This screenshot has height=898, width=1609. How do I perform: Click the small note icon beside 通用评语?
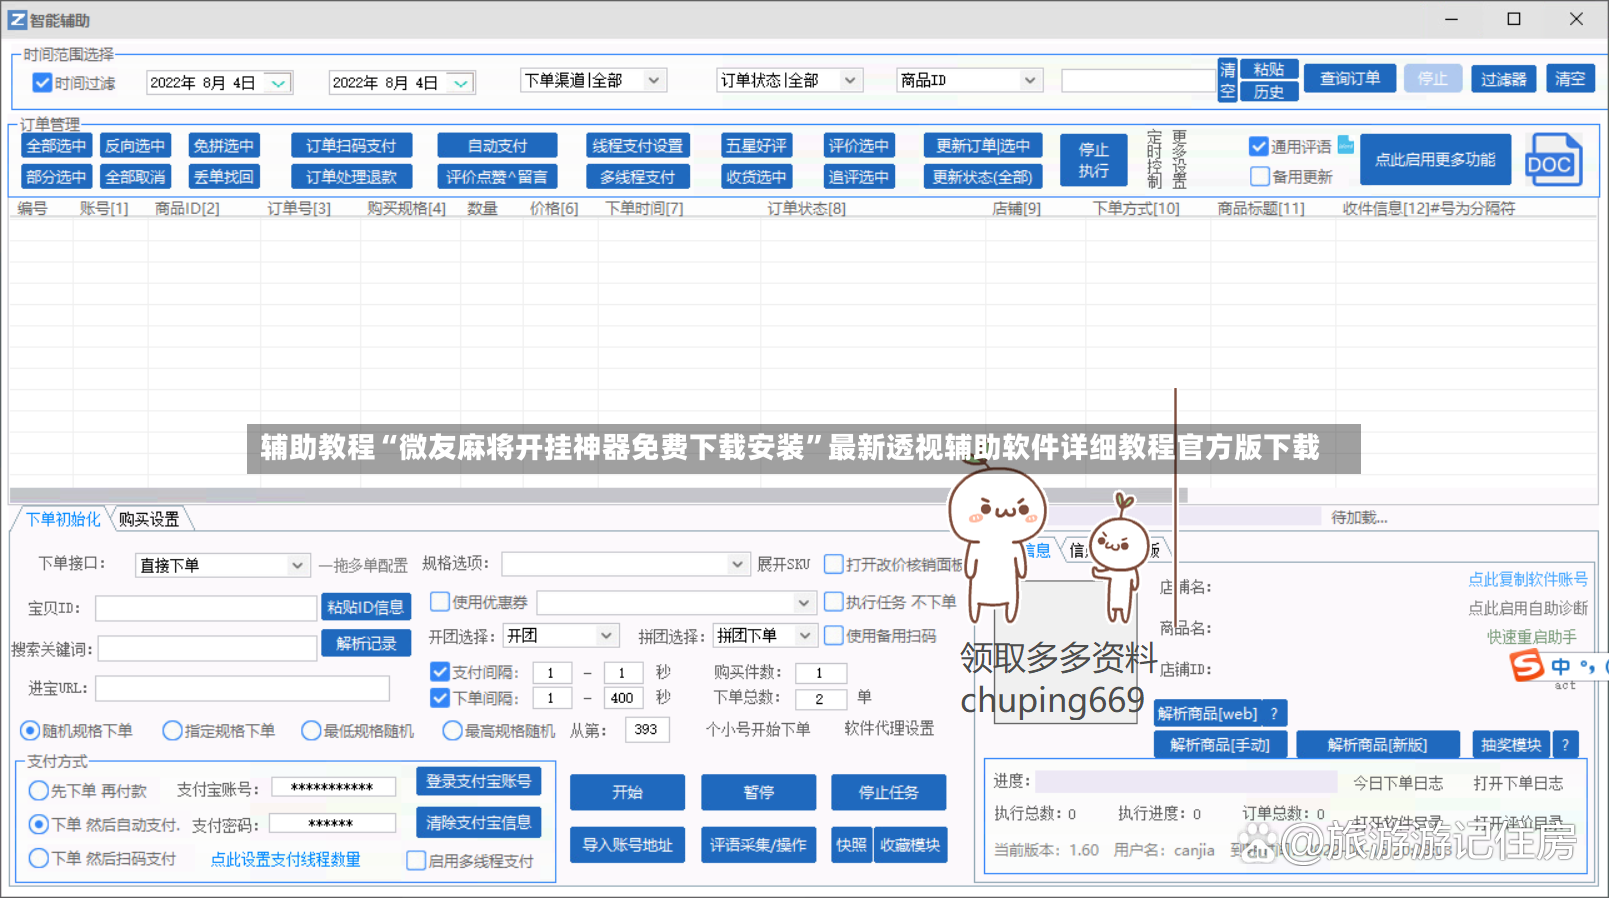coord(1346,145)
